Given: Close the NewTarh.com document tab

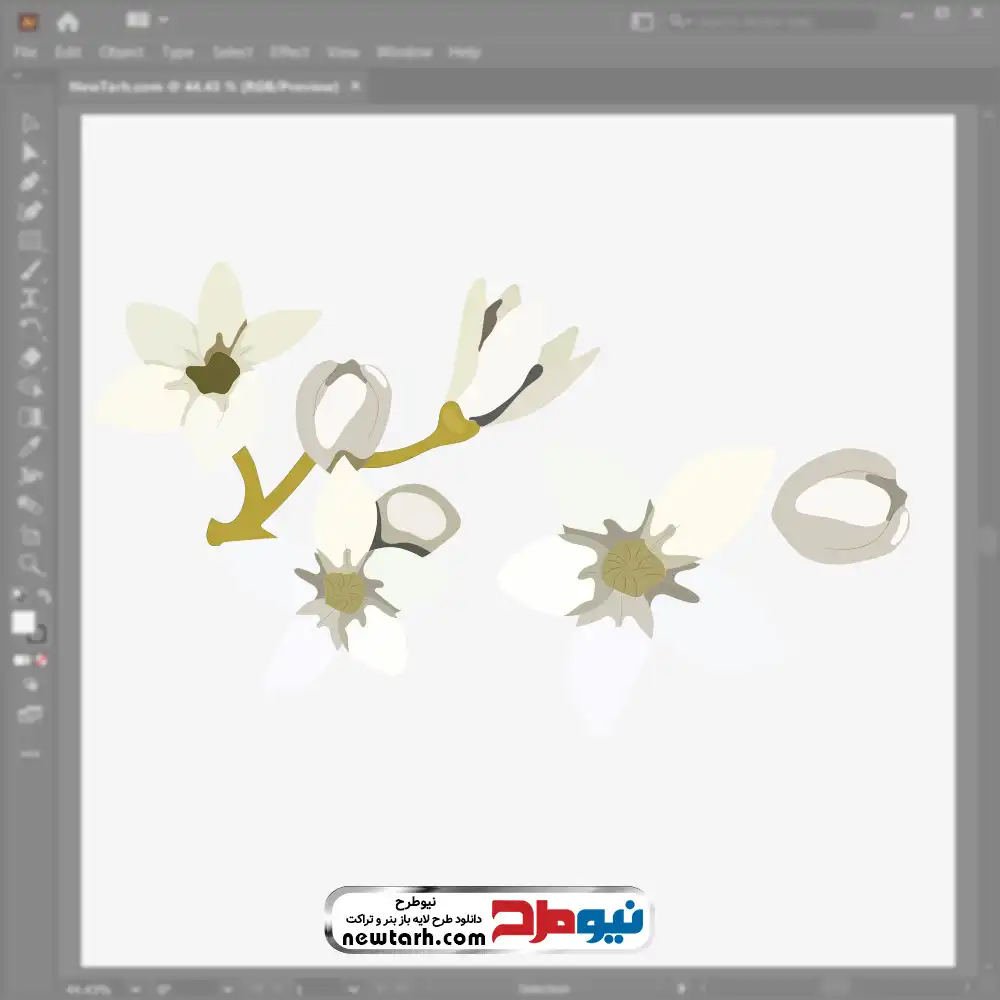Looking at the screenshot, I should pos(355,85).
